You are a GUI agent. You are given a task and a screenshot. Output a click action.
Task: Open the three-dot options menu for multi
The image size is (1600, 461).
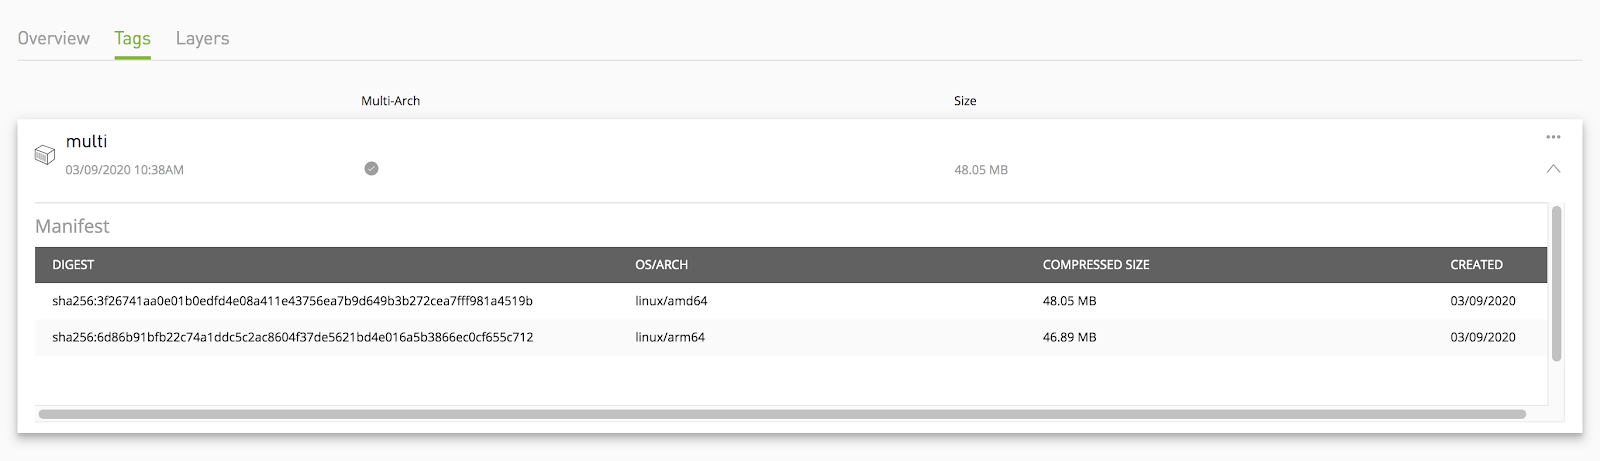pos(1553,137)
